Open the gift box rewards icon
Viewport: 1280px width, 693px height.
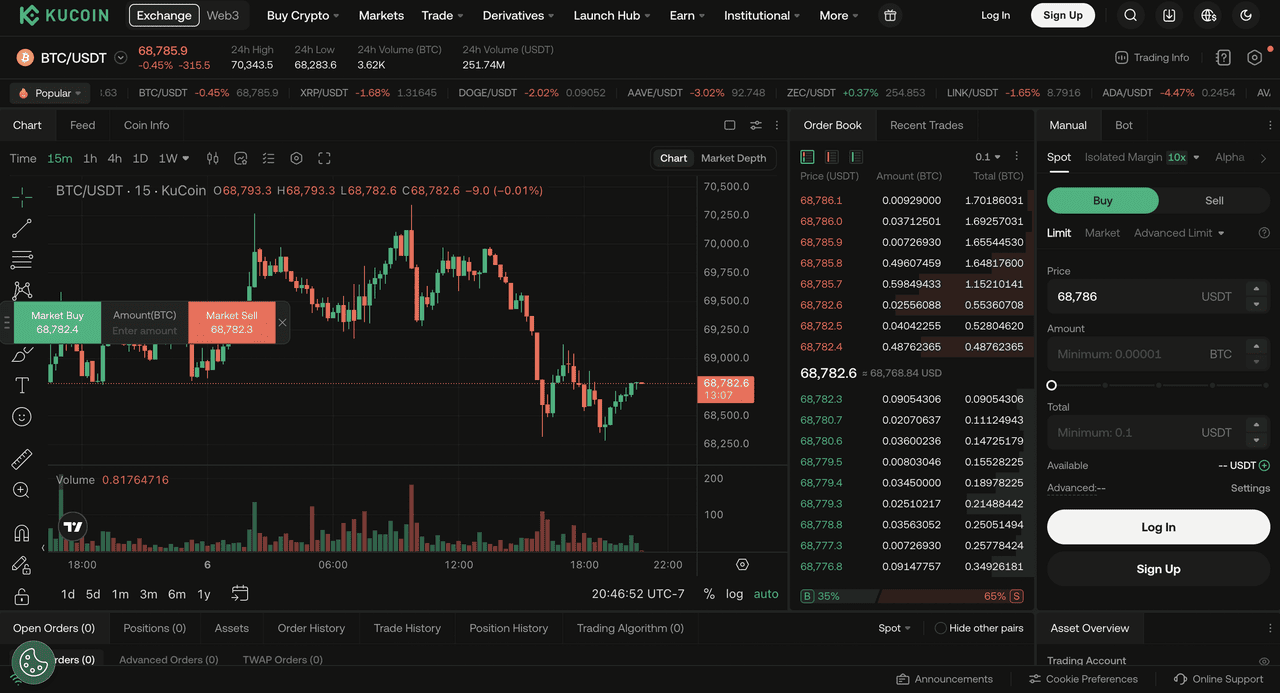point(890,15)
